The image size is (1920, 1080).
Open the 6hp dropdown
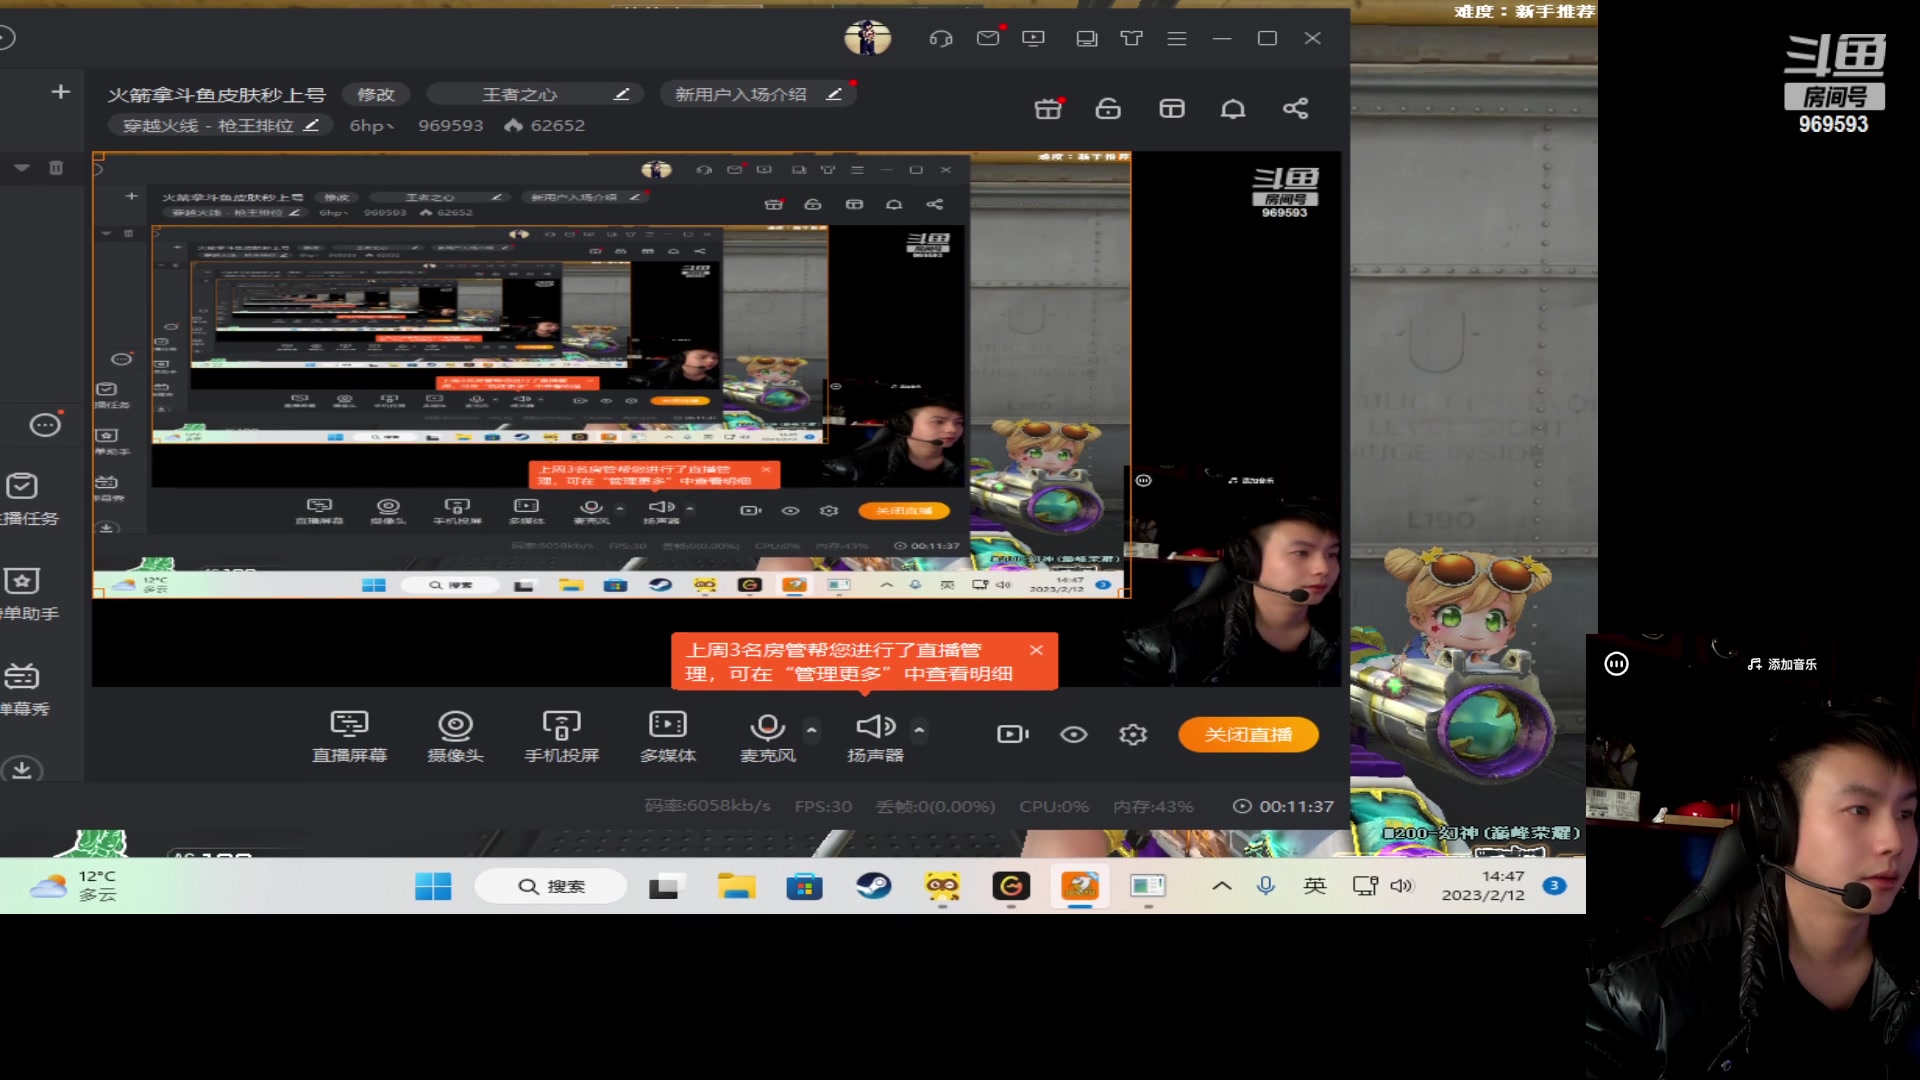point(372,125)
